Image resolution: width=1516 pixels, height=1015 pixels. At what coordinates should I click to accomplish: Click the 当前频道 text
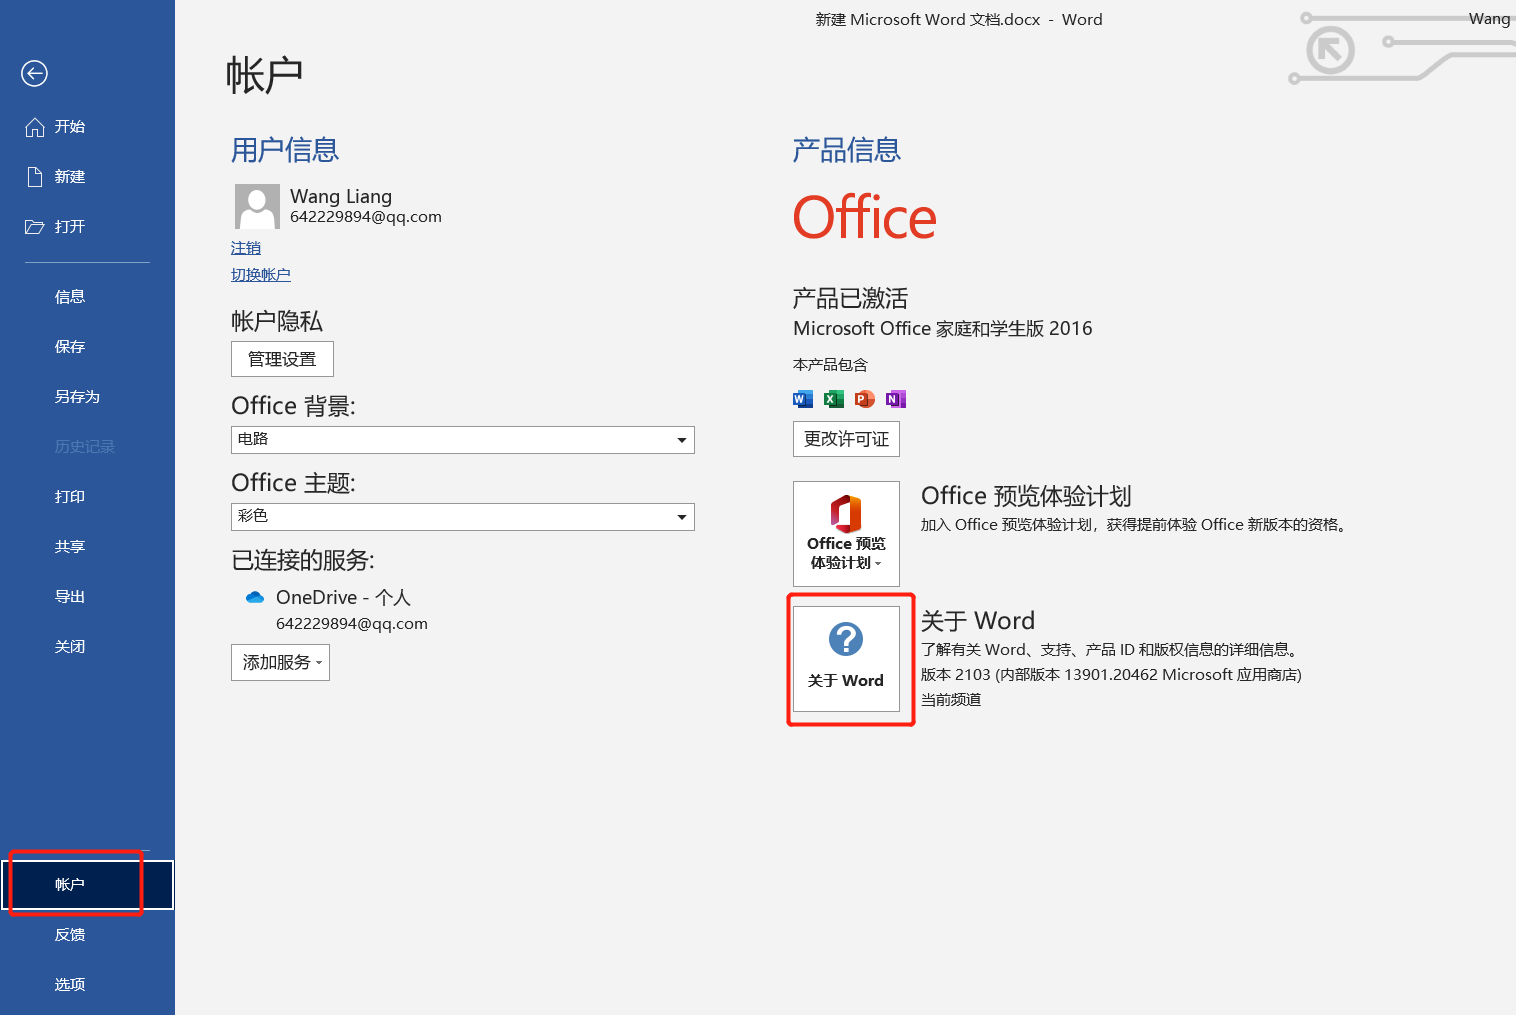951,700
